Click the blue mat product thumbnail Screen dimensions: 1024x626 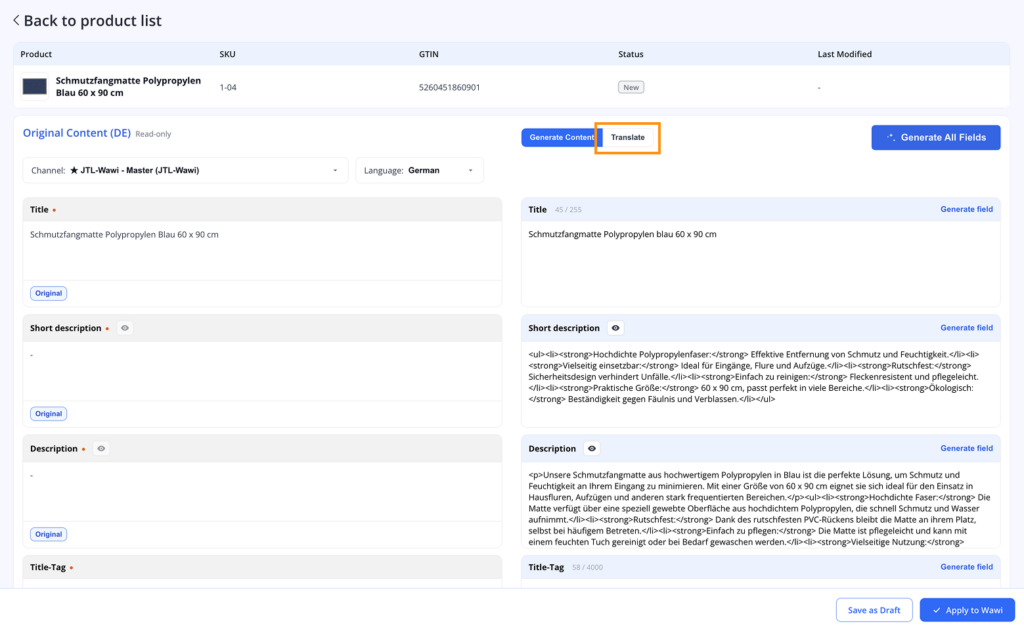[x=35, y=86]
